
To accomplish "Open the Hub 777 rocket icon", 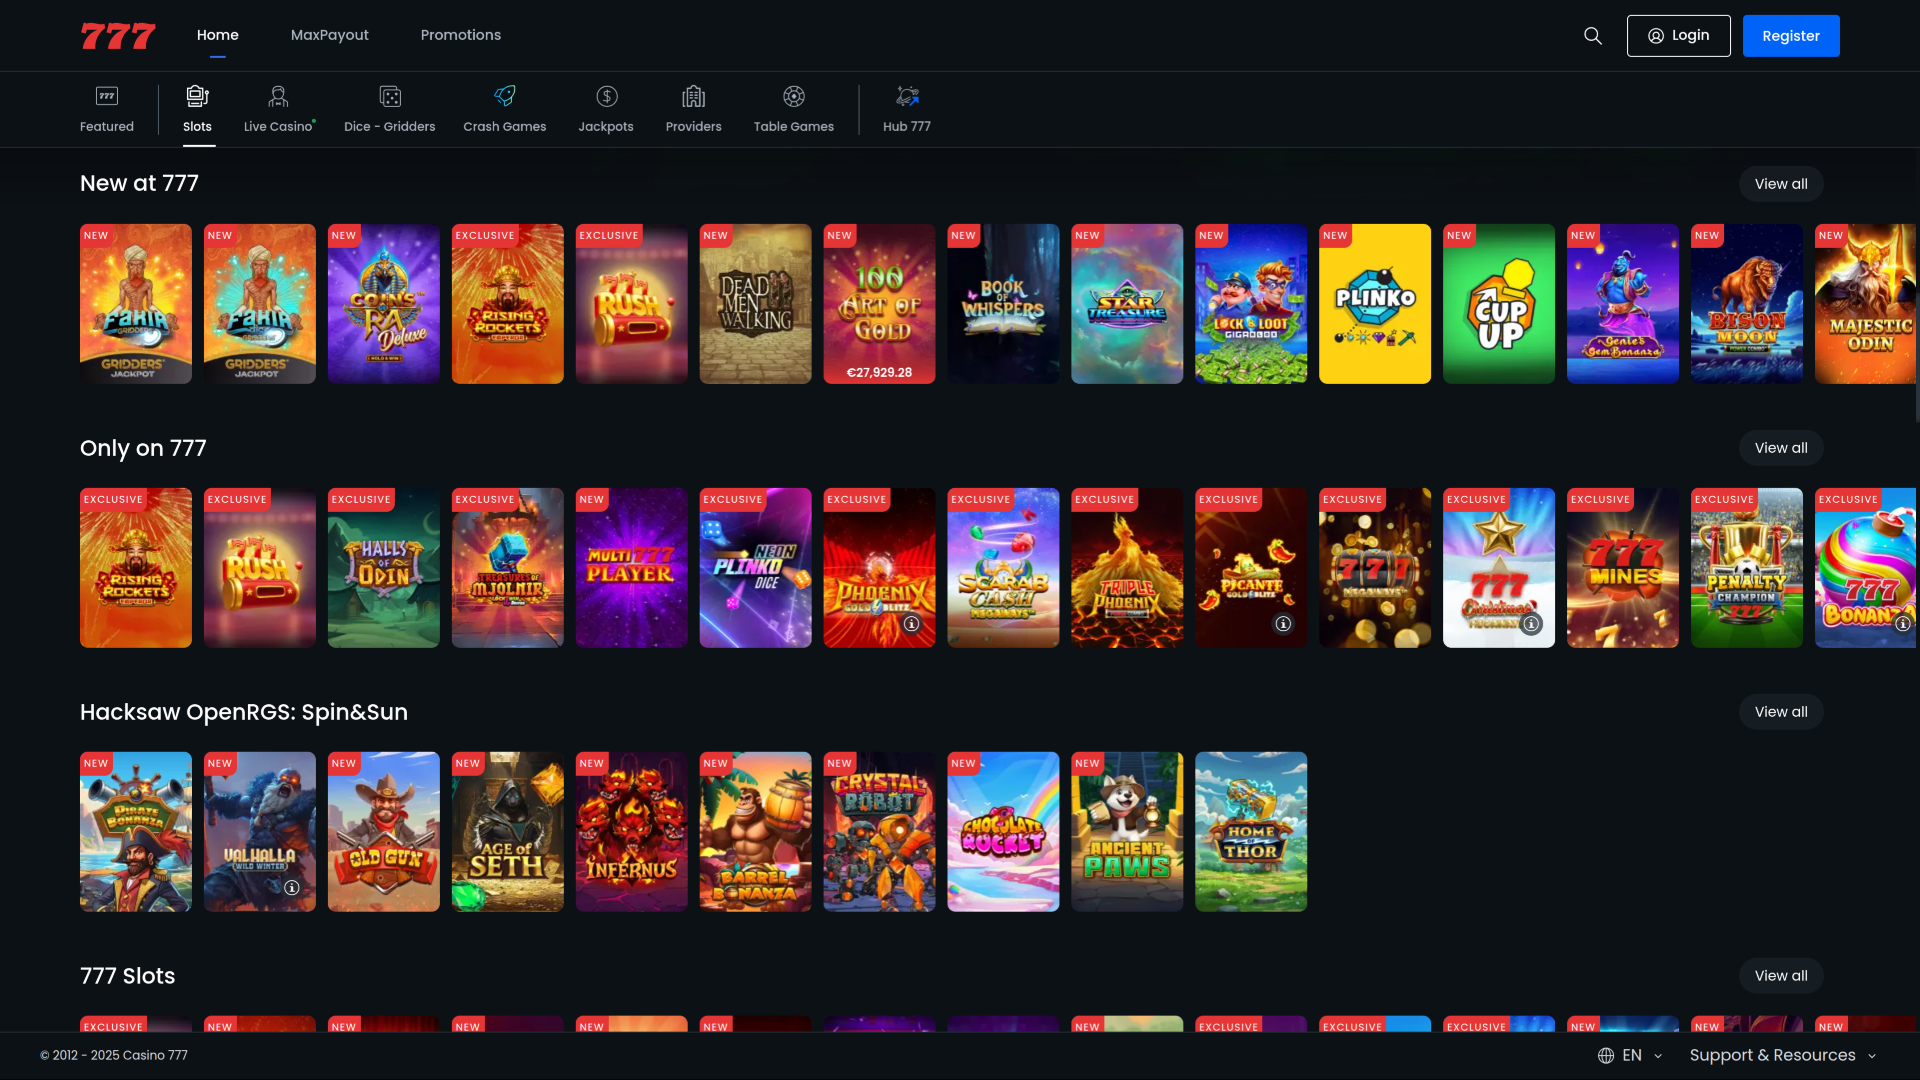I will (906, 96).
